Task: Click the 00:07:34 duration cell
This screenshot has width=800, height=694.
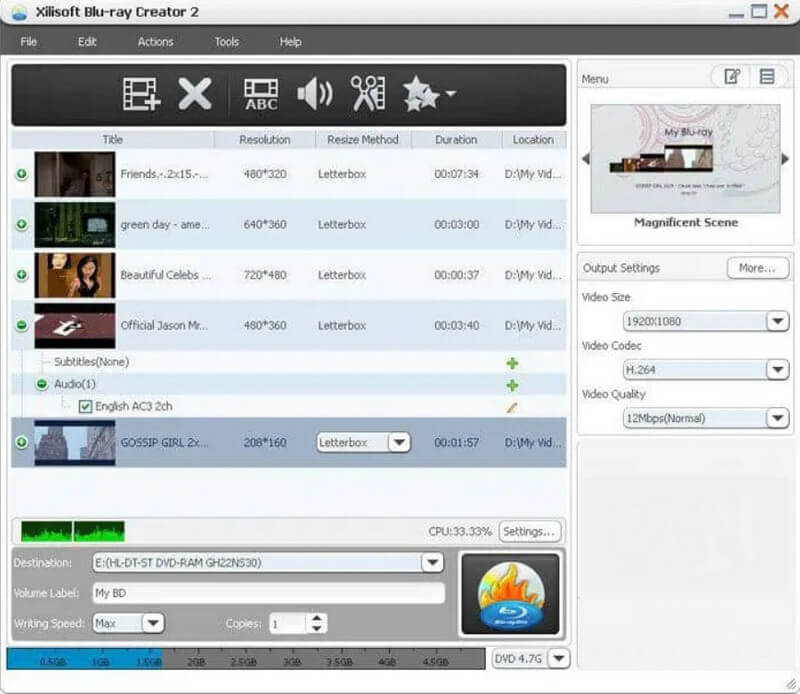Action: [457, 174]
